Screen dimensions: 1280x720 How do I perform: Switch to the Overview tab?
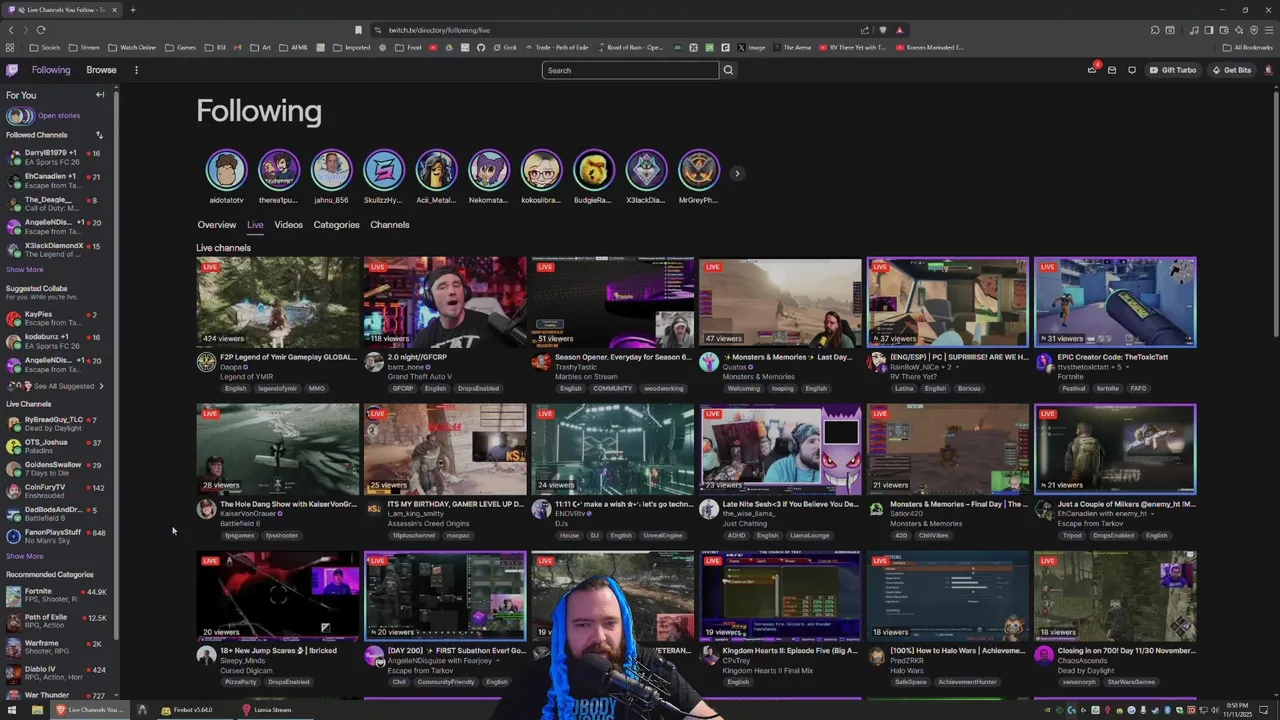pyautogui.click(x=217, y=225)
